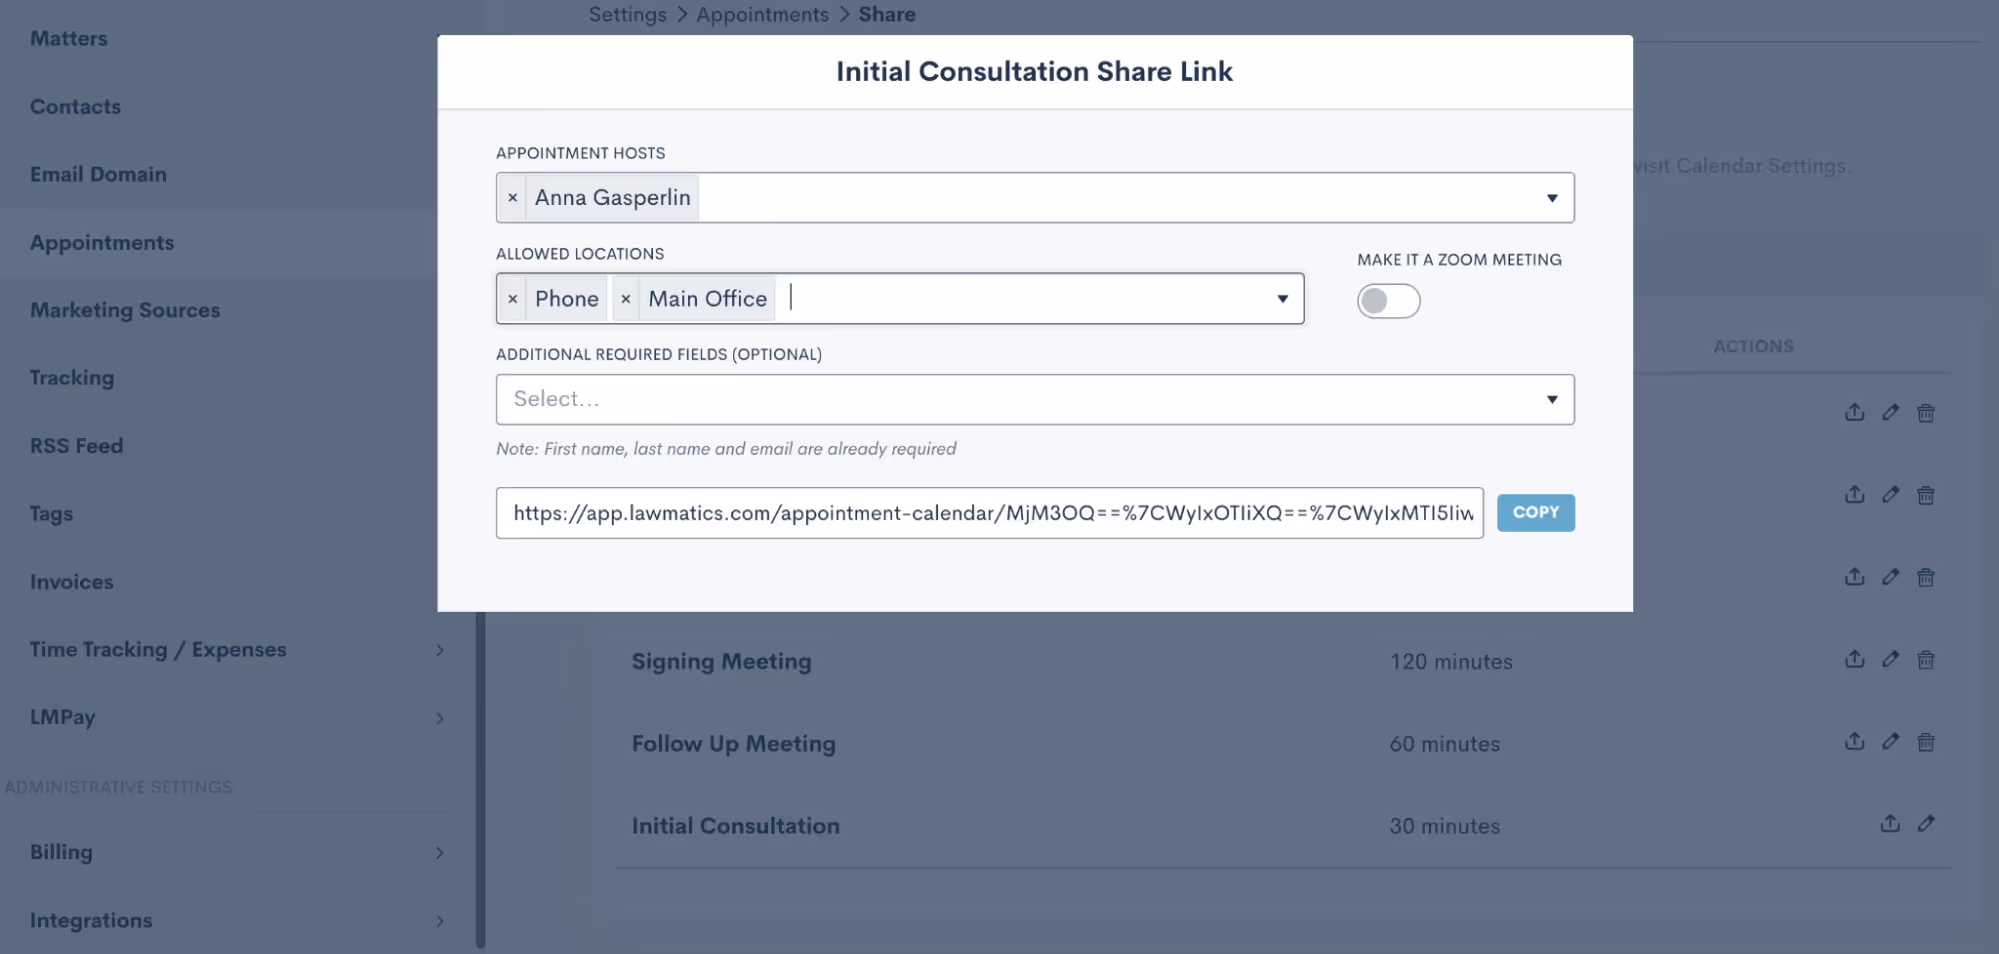
Task: Open Marketing Sources settings
Action: tap(125, 310)
